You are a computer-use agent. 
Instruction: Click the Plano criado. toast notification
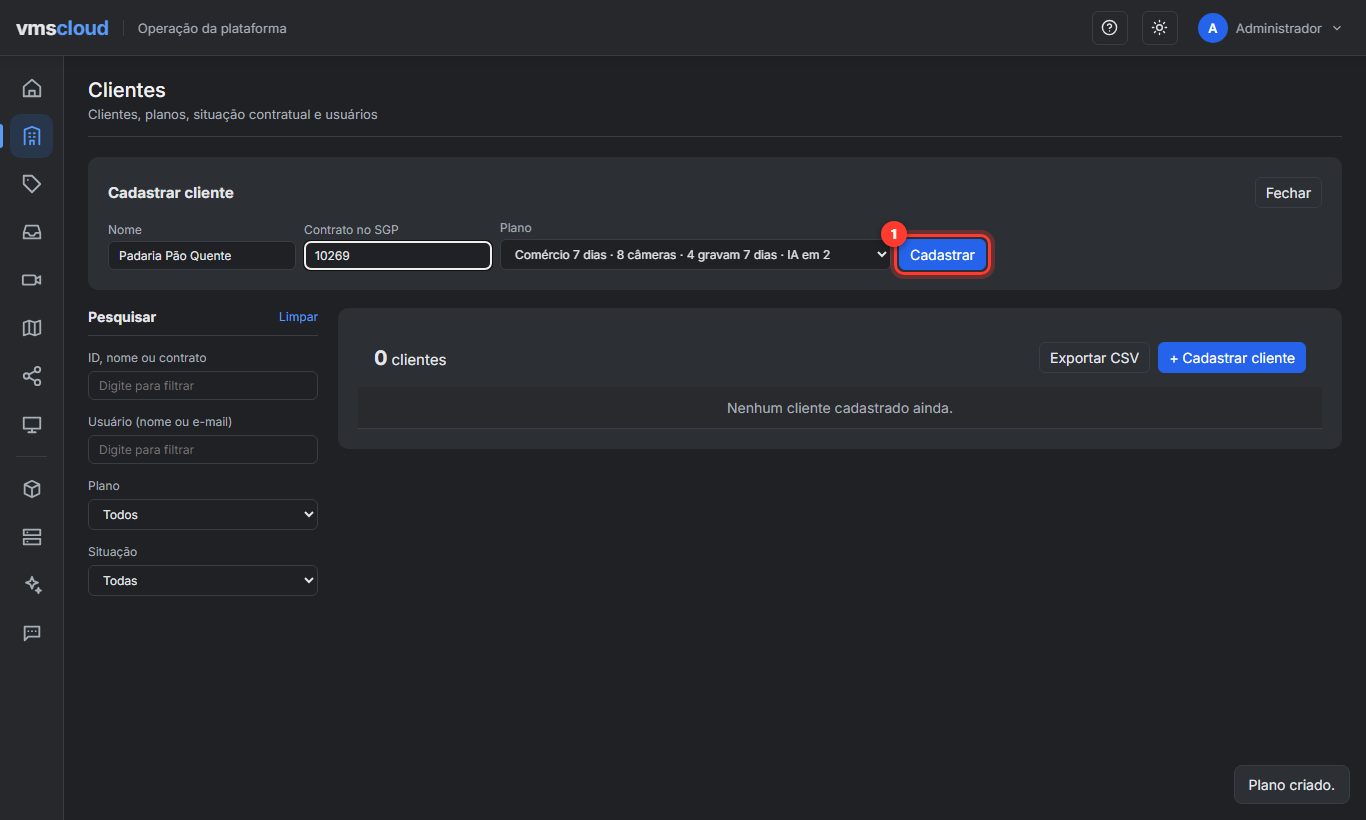1292,785
